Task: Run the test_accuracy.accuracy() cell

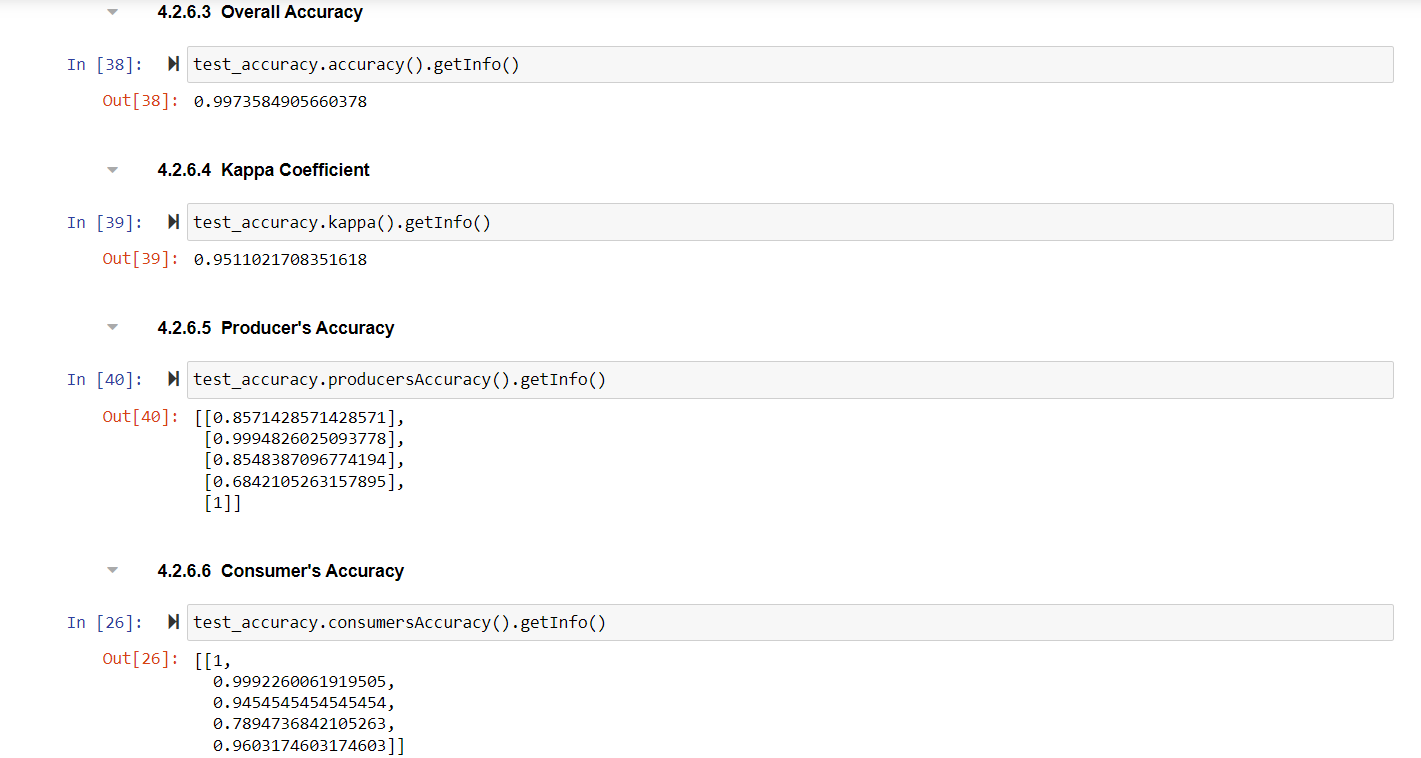Action: pos(173,65)
